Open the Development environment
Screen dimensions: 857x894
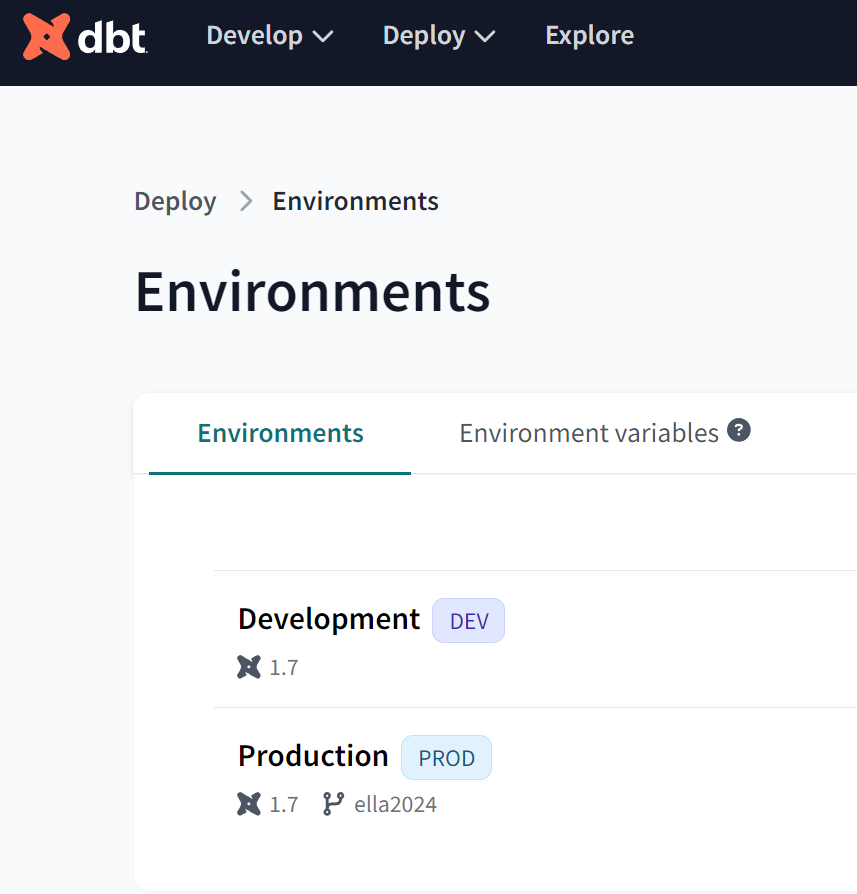tap(329, 619)
